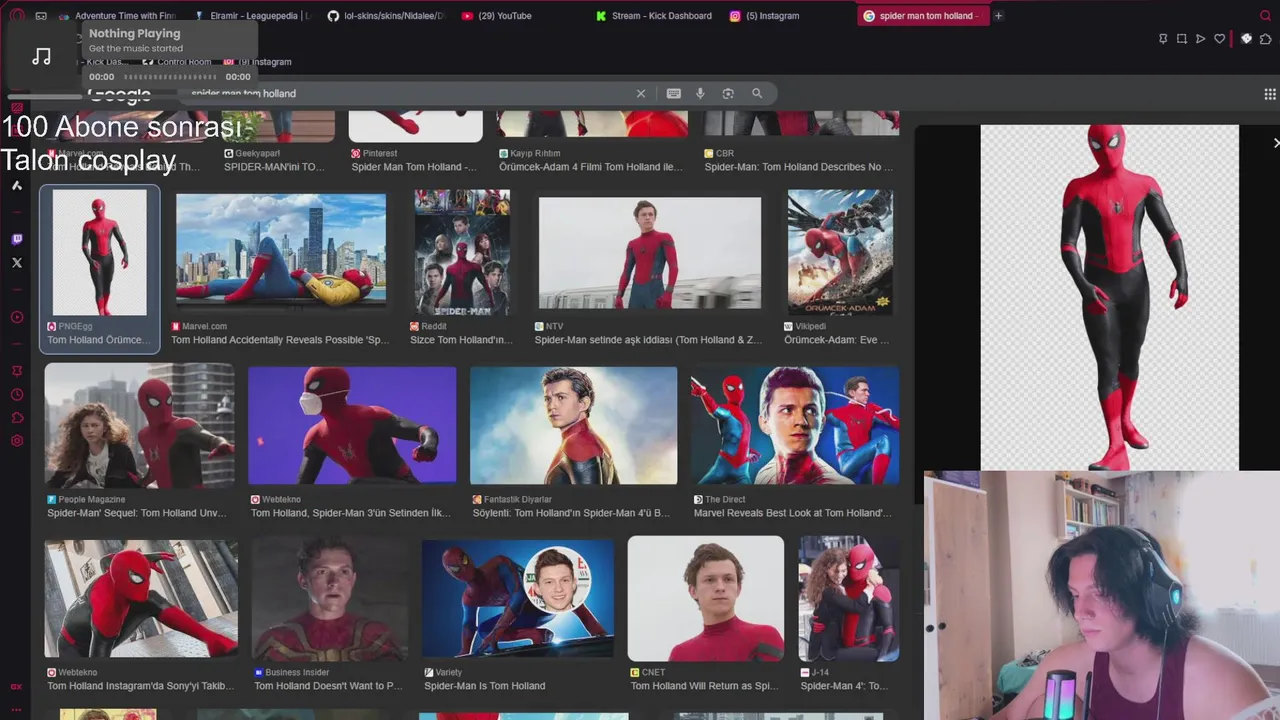Open X (Twitter) in the sidebar
The height and width of the screenshot is (720, 1280).
pyautogui.click(x=16, y=263)
